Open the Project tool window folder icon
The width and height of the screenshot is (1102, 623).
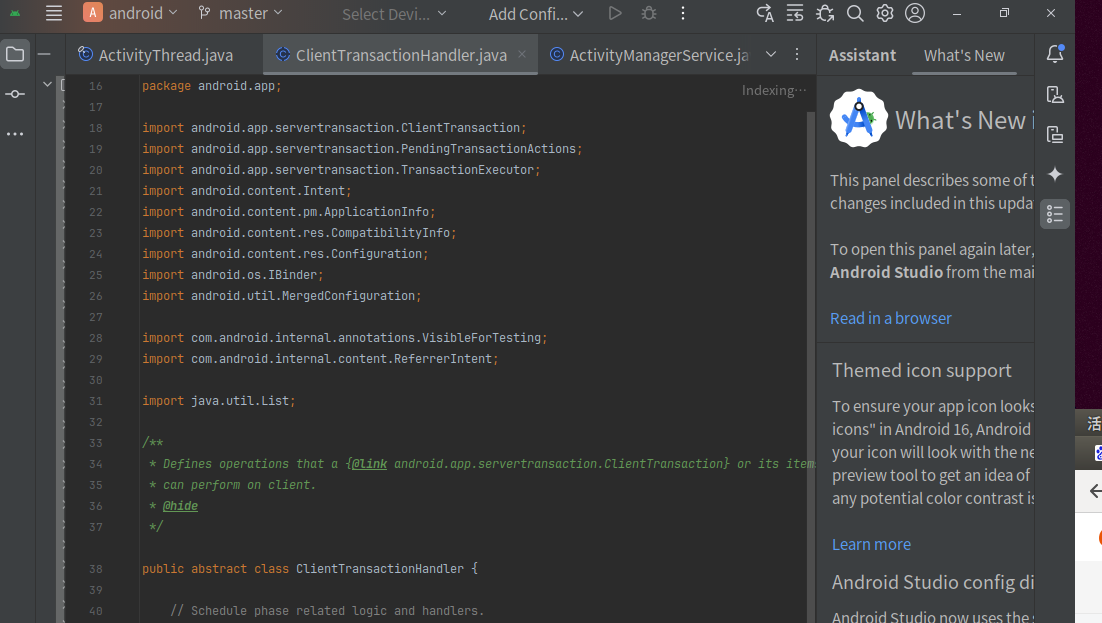click(15, 53)
